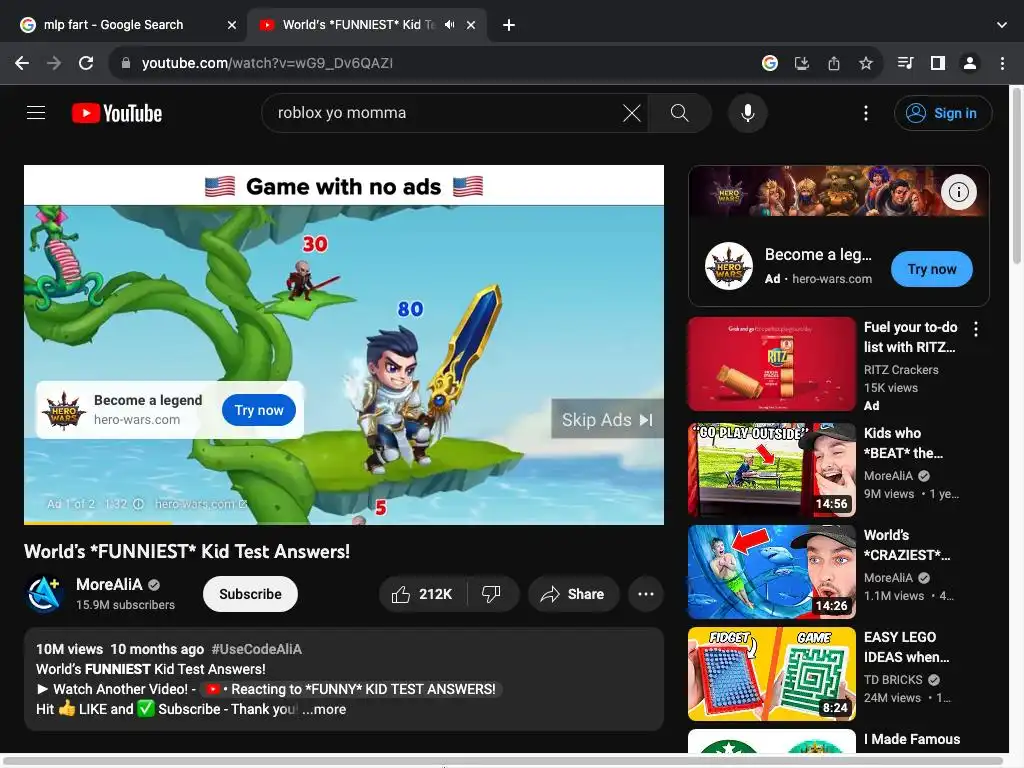The image size is (1024, 768).
Task: Open YouTube settings three-dot menu
Action: pos(866,113)
